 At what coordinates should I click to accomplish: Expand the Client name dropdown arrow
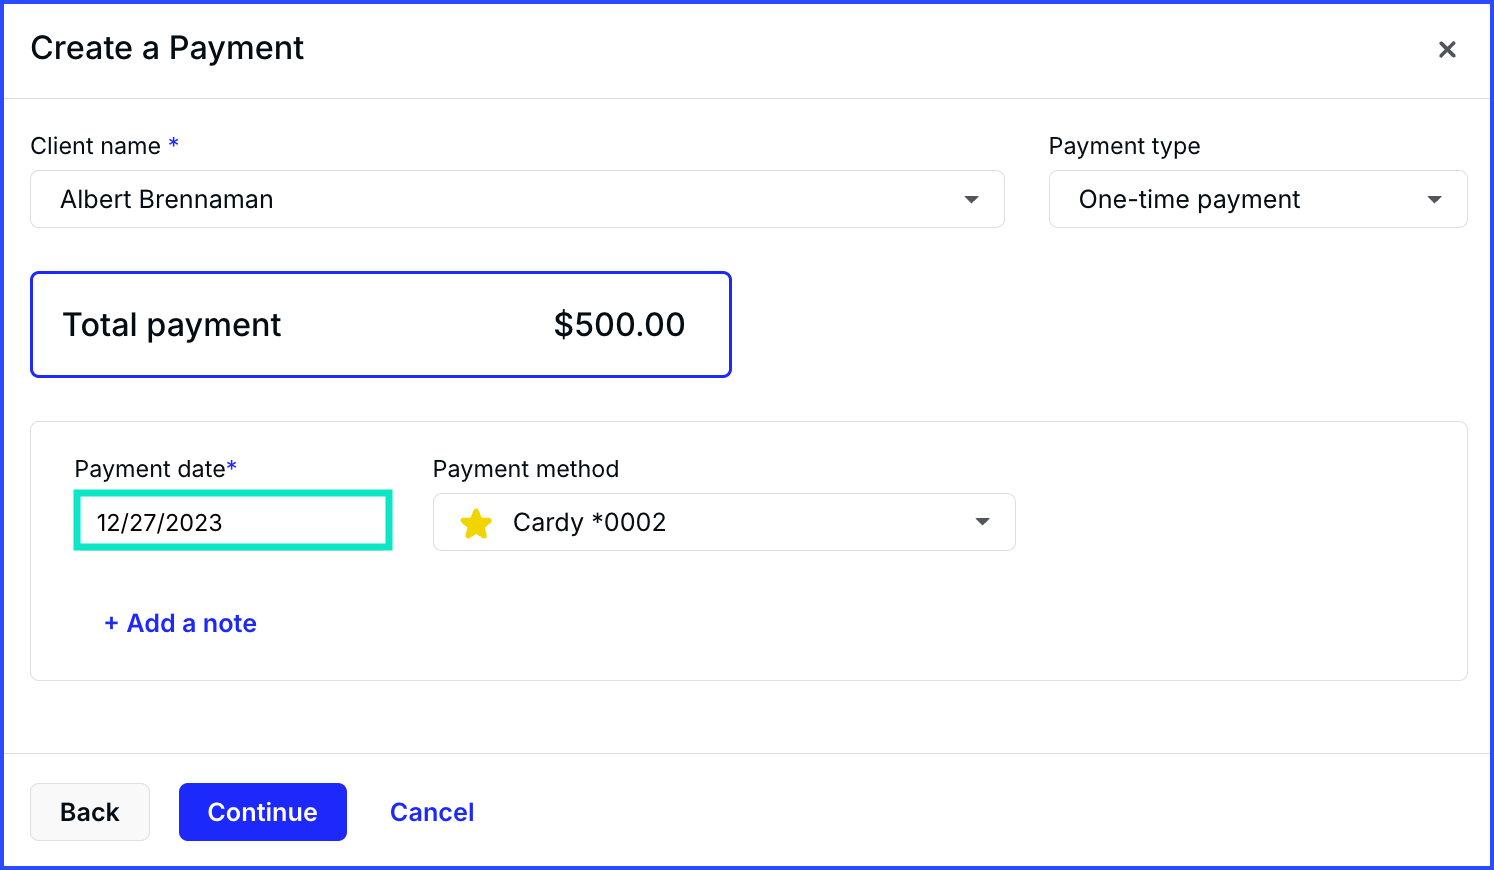click(x=971, y=199)
